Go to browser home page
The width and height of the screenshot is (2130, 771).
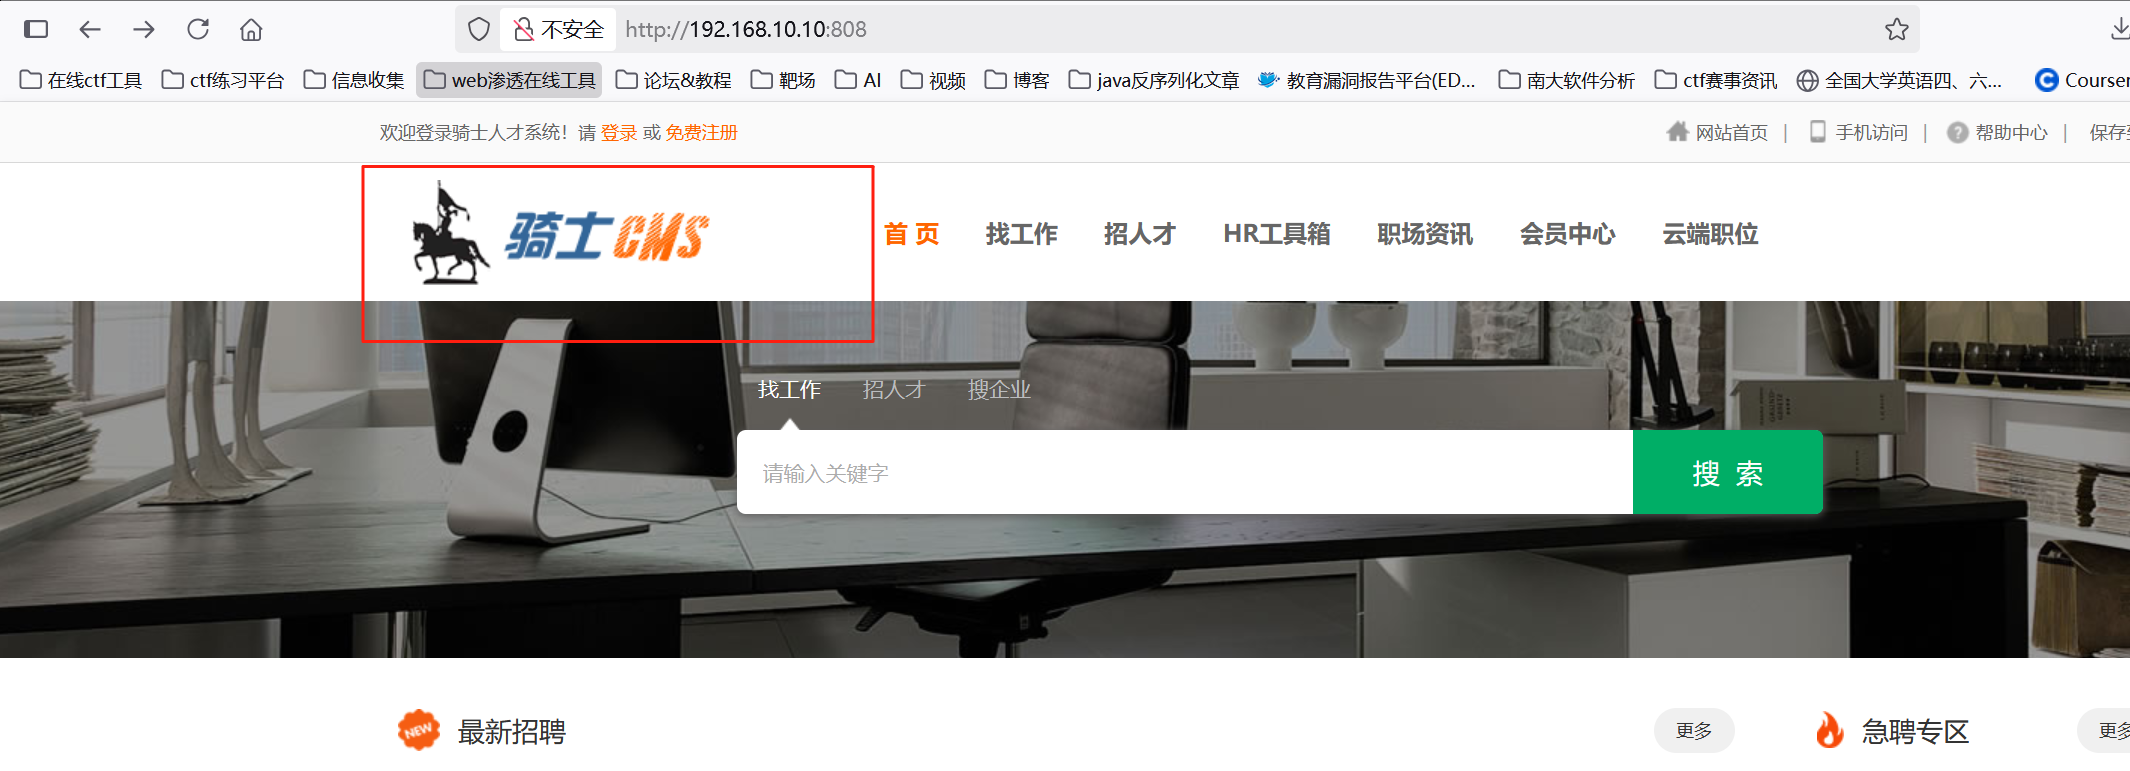(251, 29)
